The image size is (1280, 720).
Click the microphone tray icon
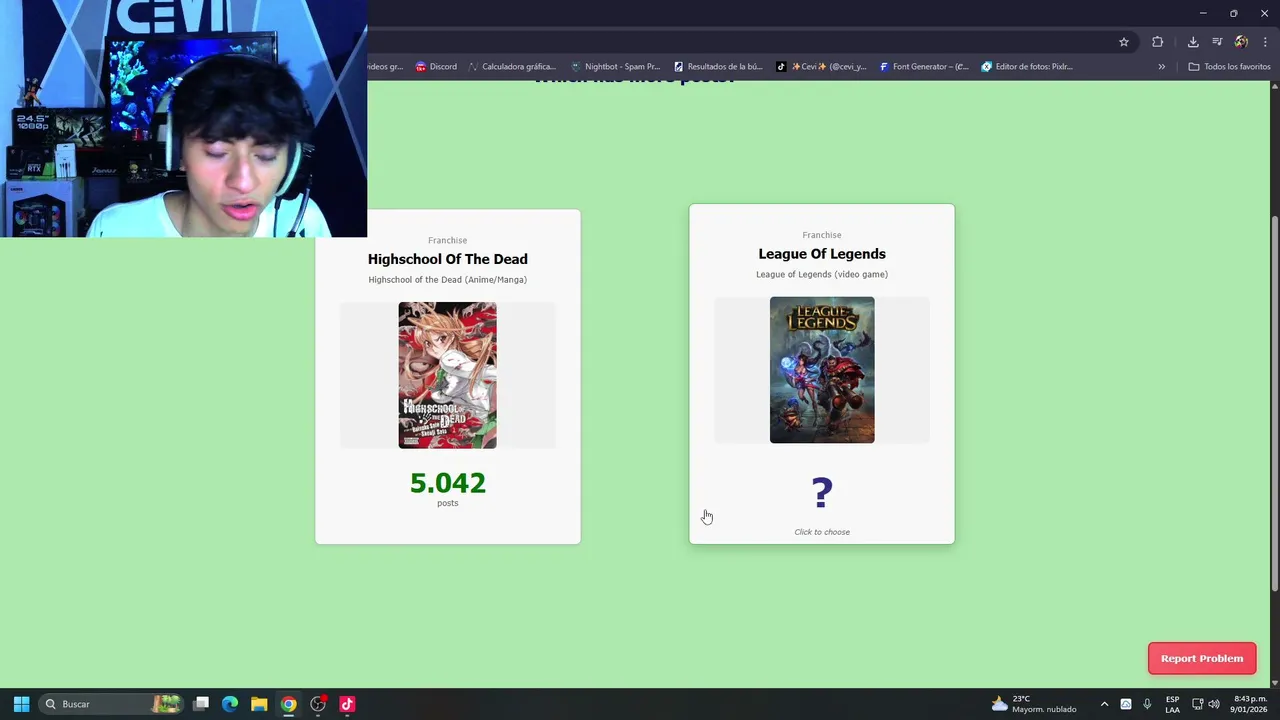[1147, 704]
